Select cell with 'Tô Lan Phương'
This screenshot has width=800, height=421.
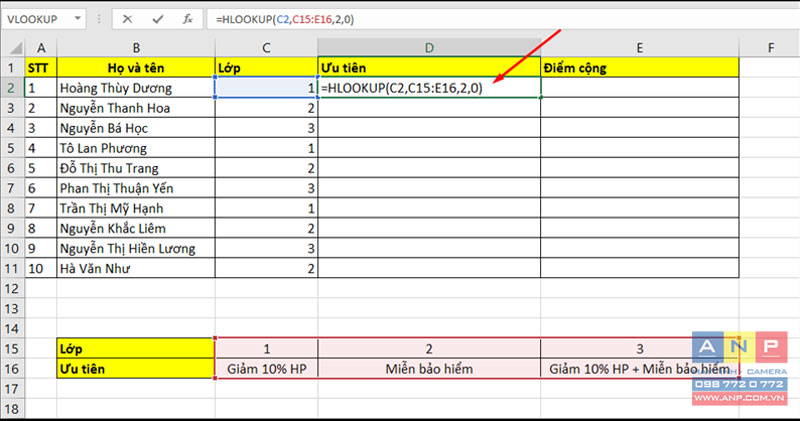136,148
